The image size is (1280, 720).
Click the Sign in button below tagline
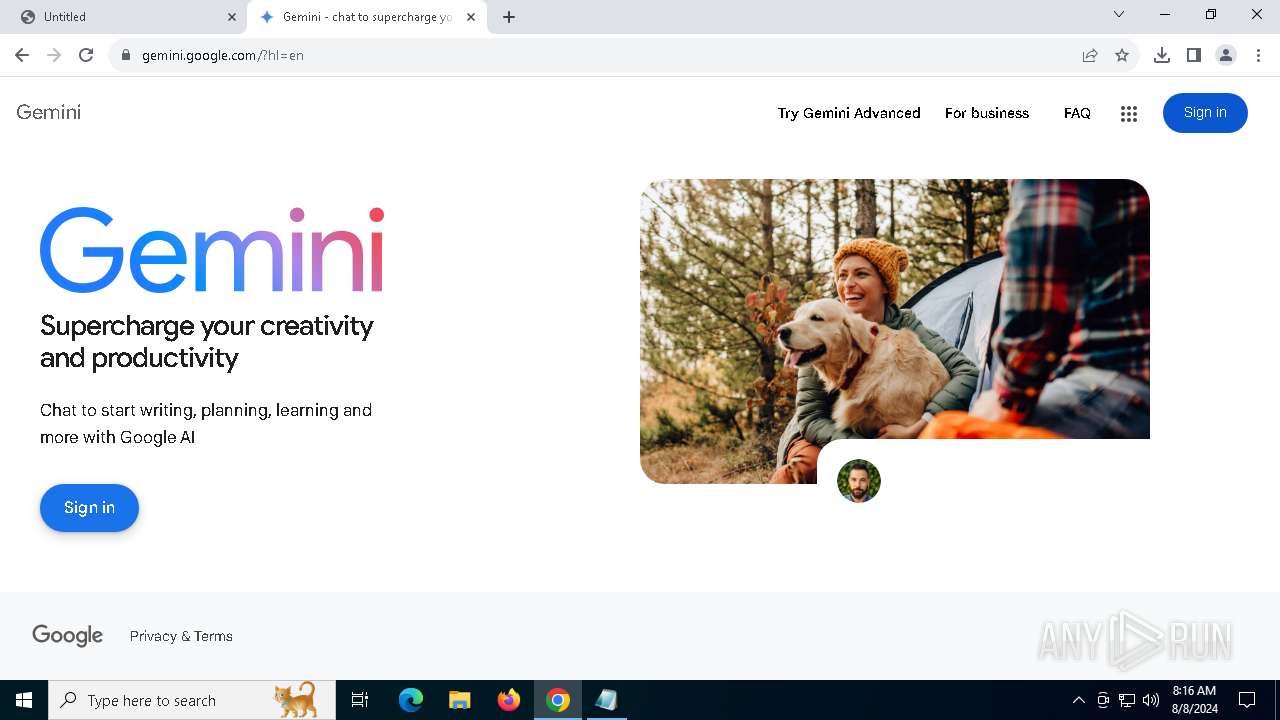click(x=89, y=508)
